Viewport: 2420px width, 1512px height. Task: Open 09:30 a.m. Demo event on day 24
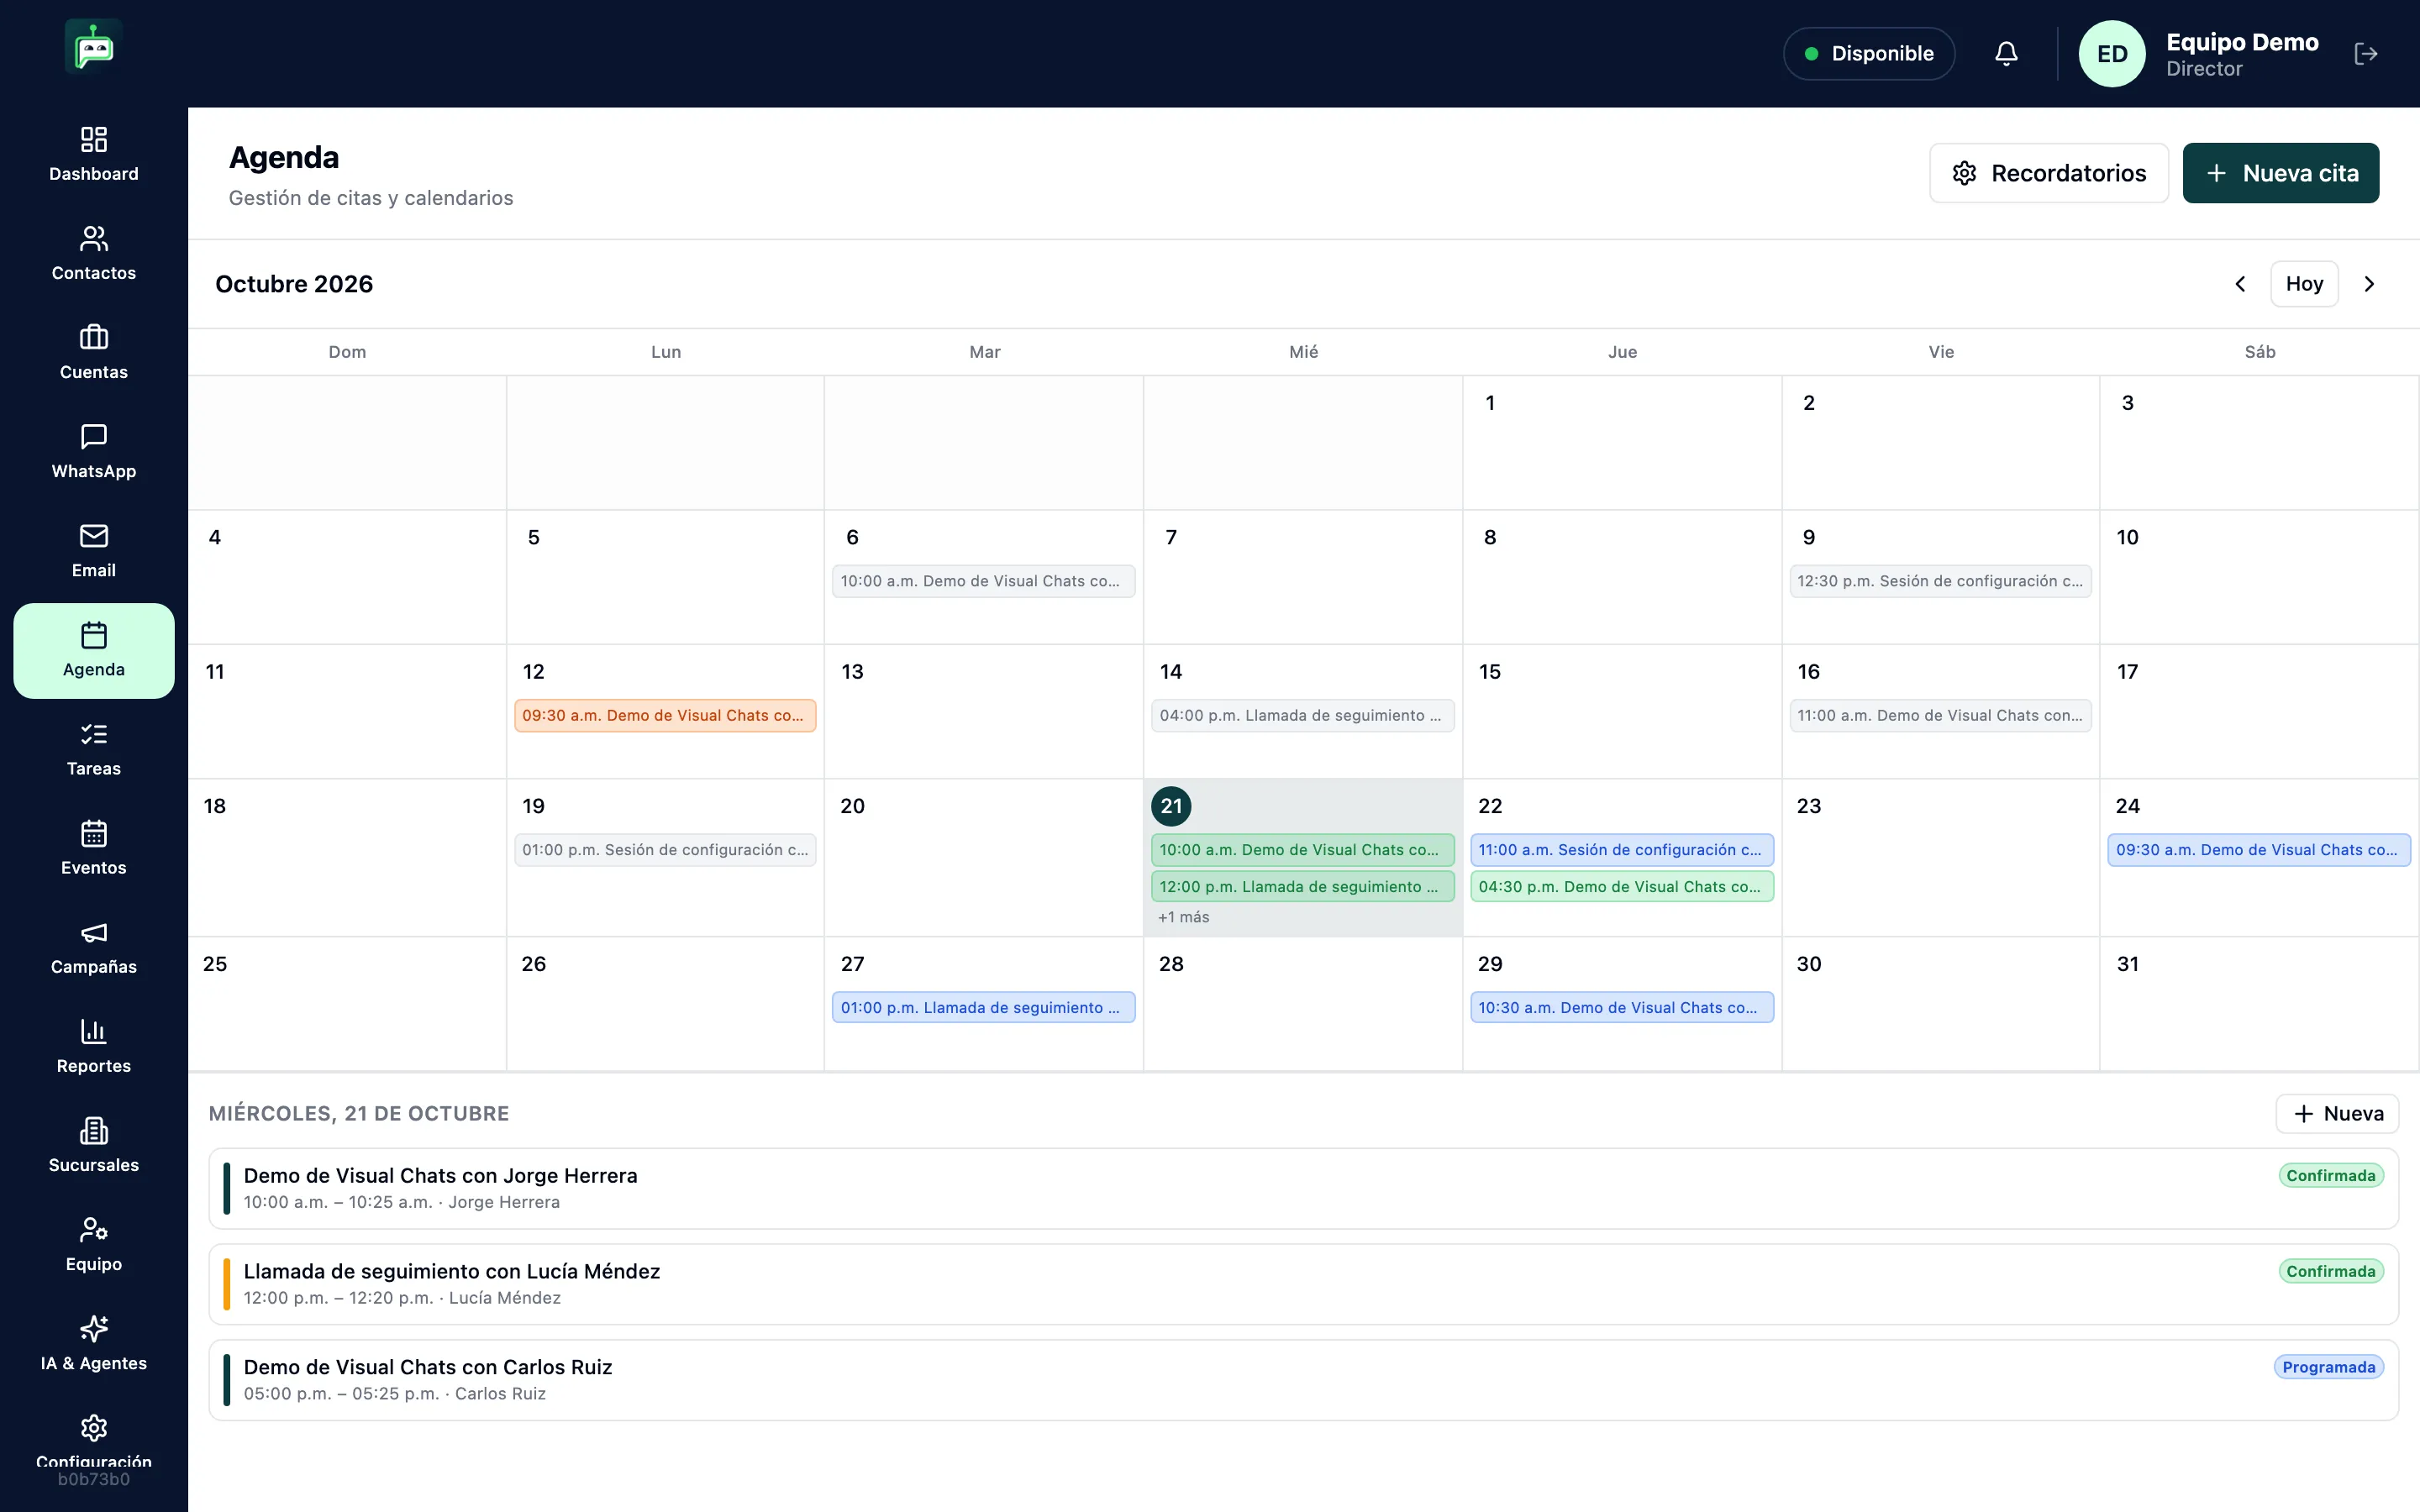[x=2259, y=850]
